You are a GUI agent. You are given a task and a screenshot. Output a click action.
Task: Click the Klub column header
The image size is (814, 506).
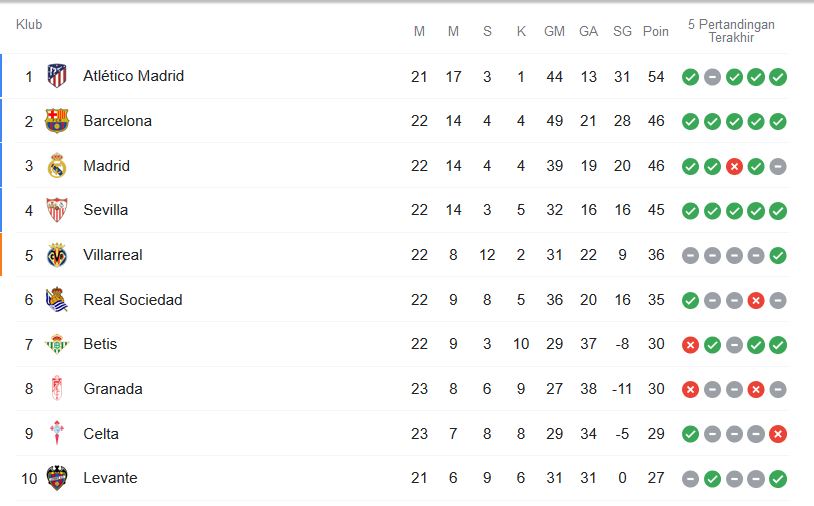29,24
